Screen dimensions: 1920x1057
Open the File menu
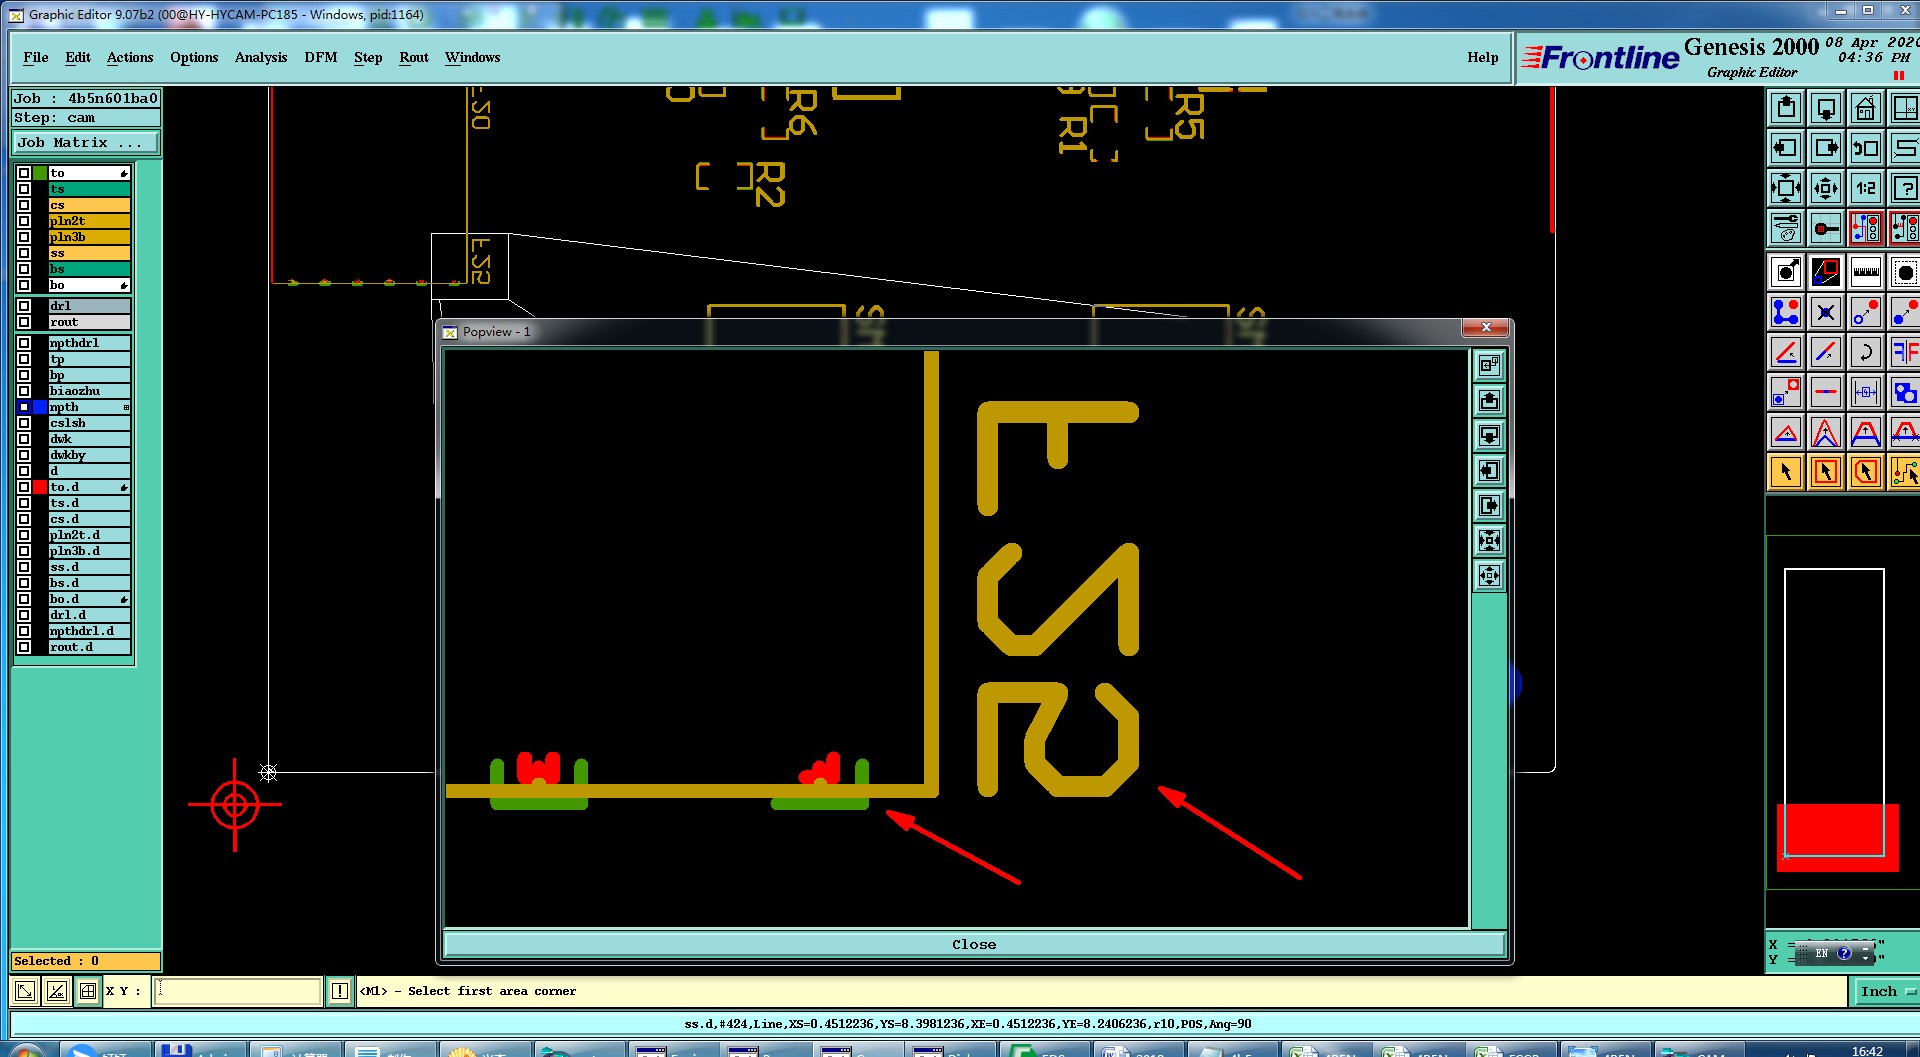36,57
